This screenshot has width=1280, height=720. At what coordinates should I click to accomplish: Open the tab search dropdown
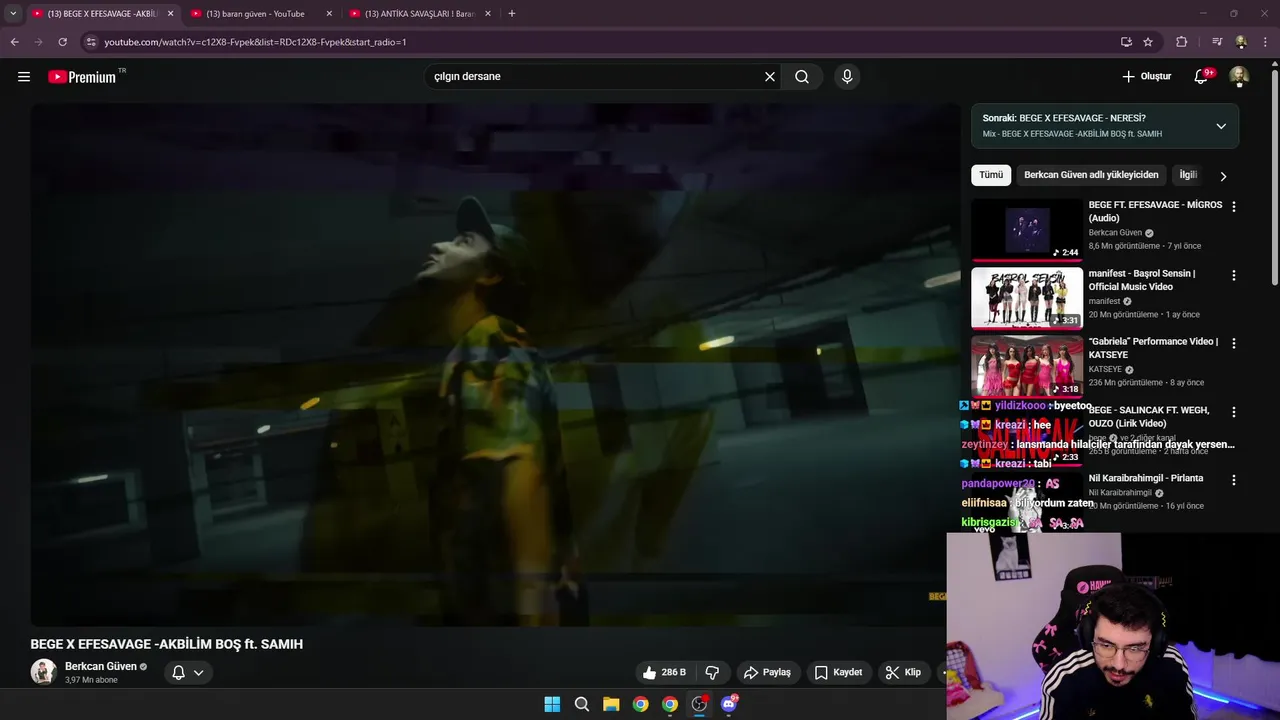tap(13, 13)
